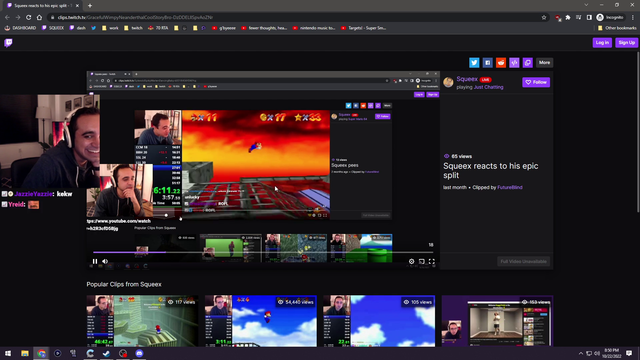Screen dimensions: 640x360
Task: Seek along the clip progress bar
Action: 263,252
